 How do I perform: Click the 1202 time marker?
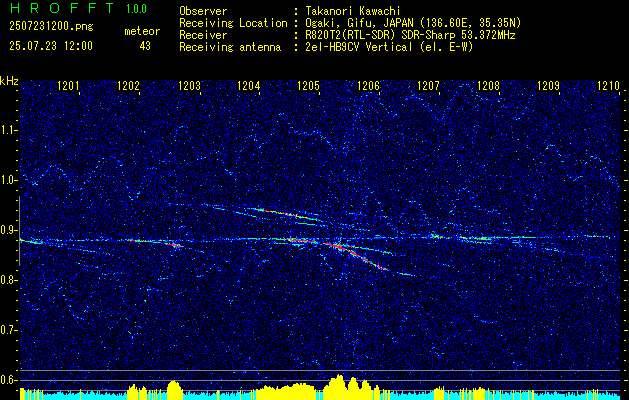pos(128,85)
